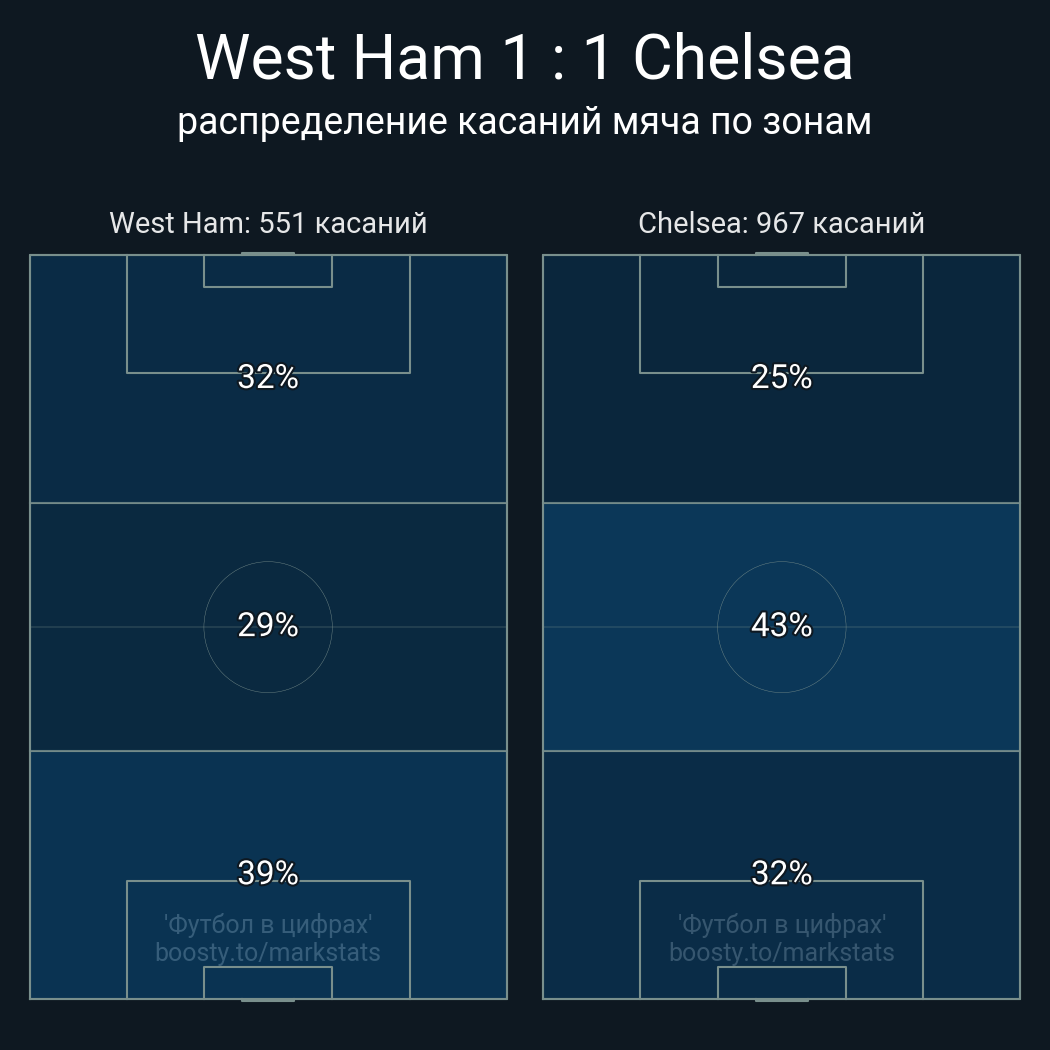Click Chelsea's 25% attacking-third label
This screenshot has width=1050, height=1050.
pos(781,377)
